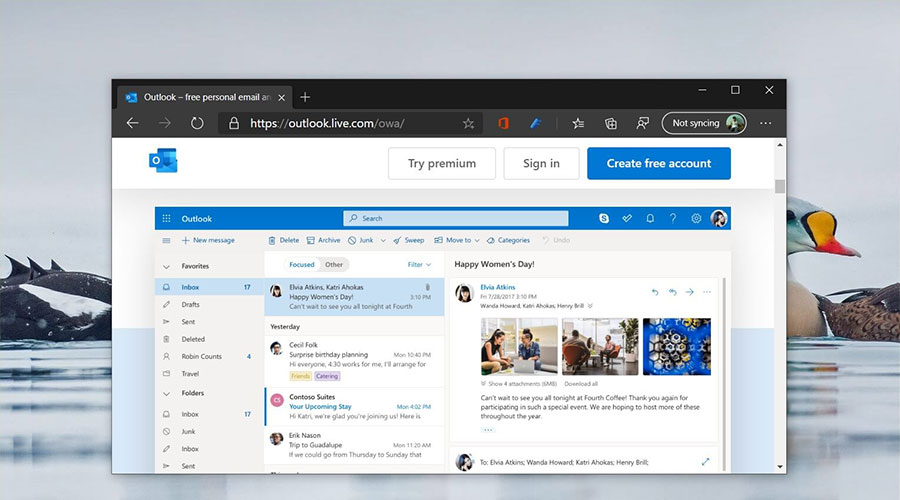900x500 pixels.
Task: Open a new browser tab
Action: tap(305, 97)
